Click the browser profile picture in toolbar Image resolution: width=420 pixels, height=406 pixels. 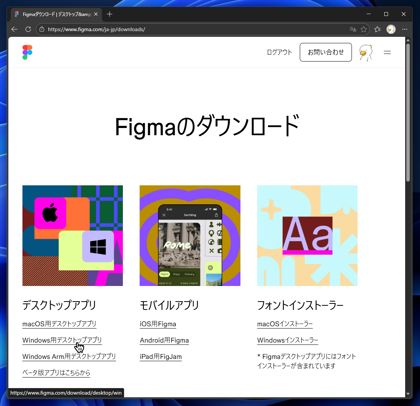[x=391, y=29]
